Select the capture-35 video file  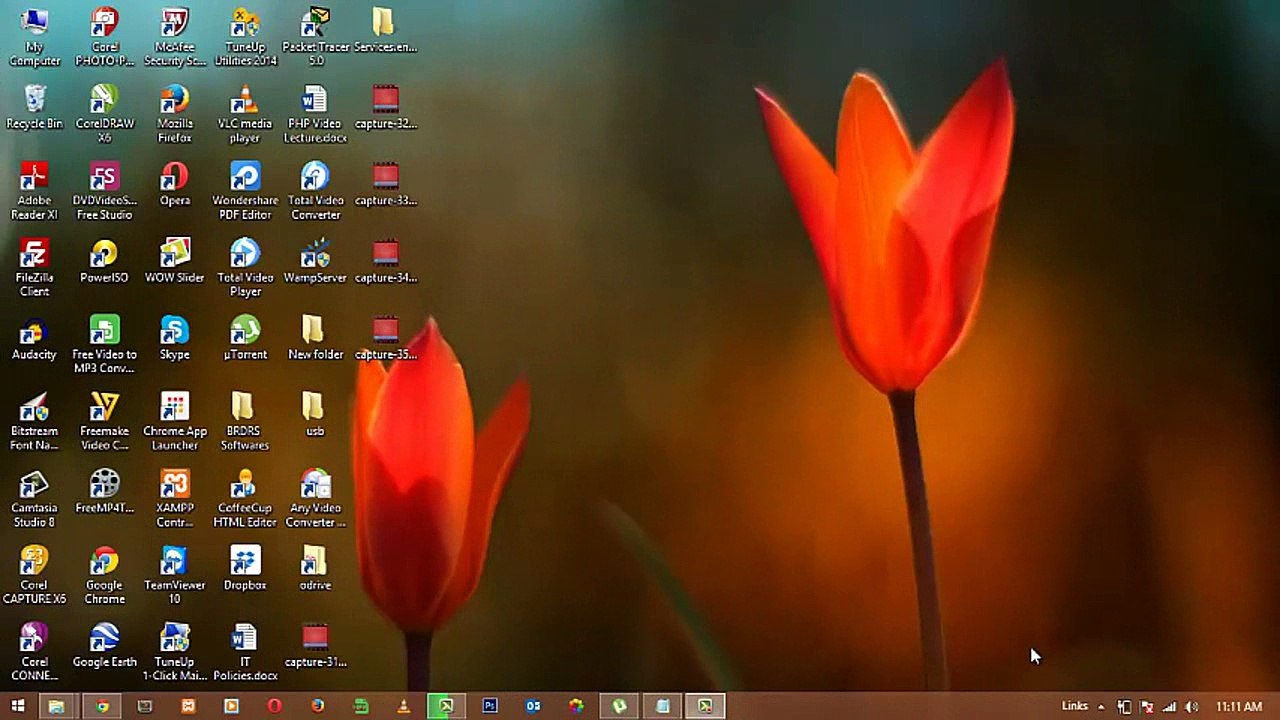coord(385,338)
